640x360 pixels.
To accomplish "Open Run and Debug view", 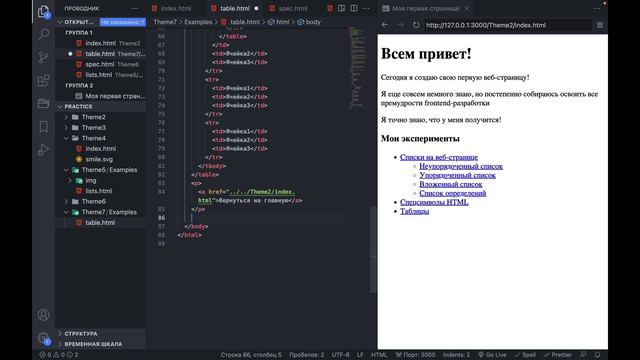I will click(x=43, y=149).
